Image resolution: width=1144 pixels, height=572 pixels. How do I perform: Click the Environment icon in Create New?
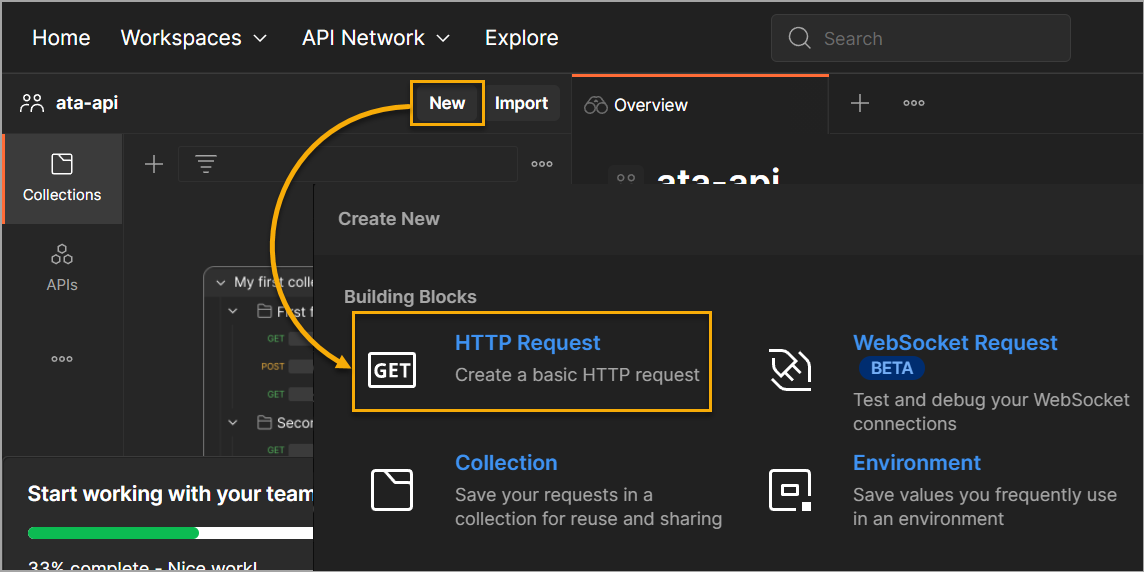point(790,490)
